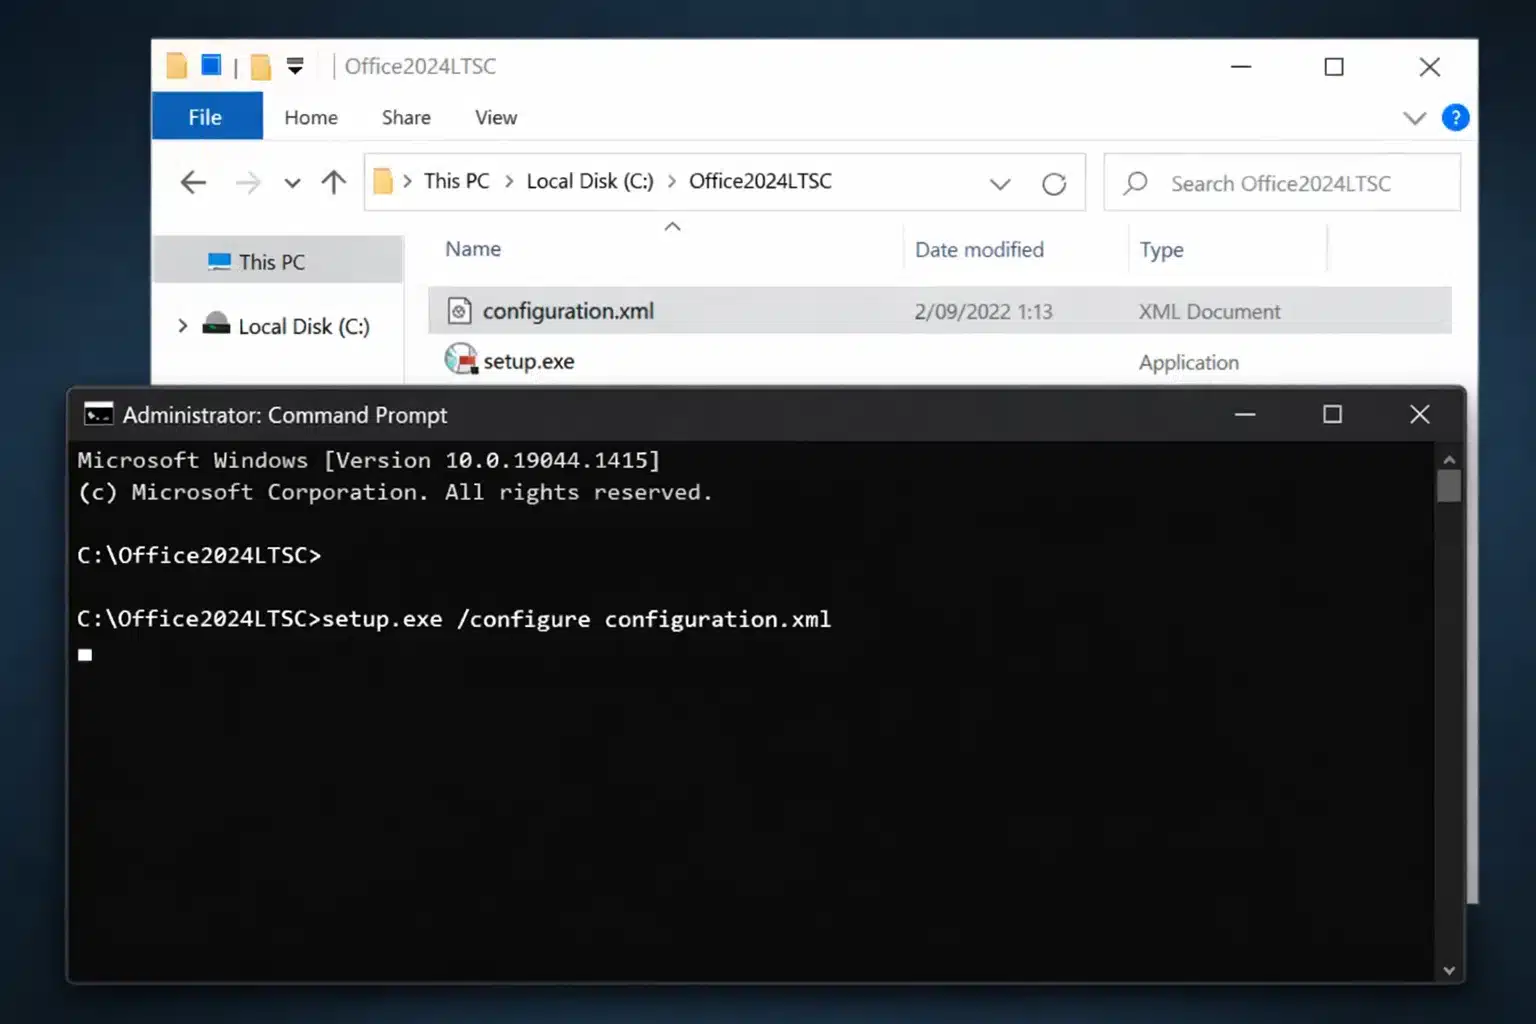Collapse the Name column sort indicator
This screenshot has height=1024, width=1536.
pos(672,226)
